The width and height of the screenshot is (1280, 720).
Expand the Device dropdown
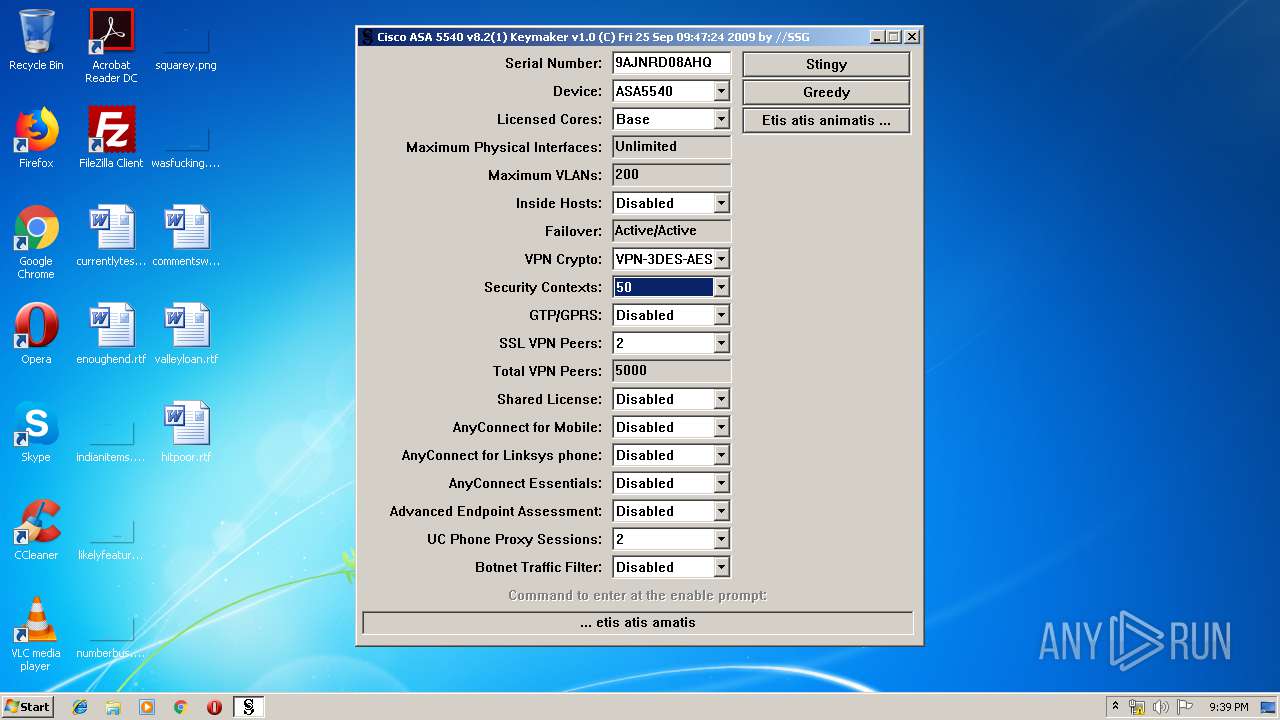(x=722, y=91)
